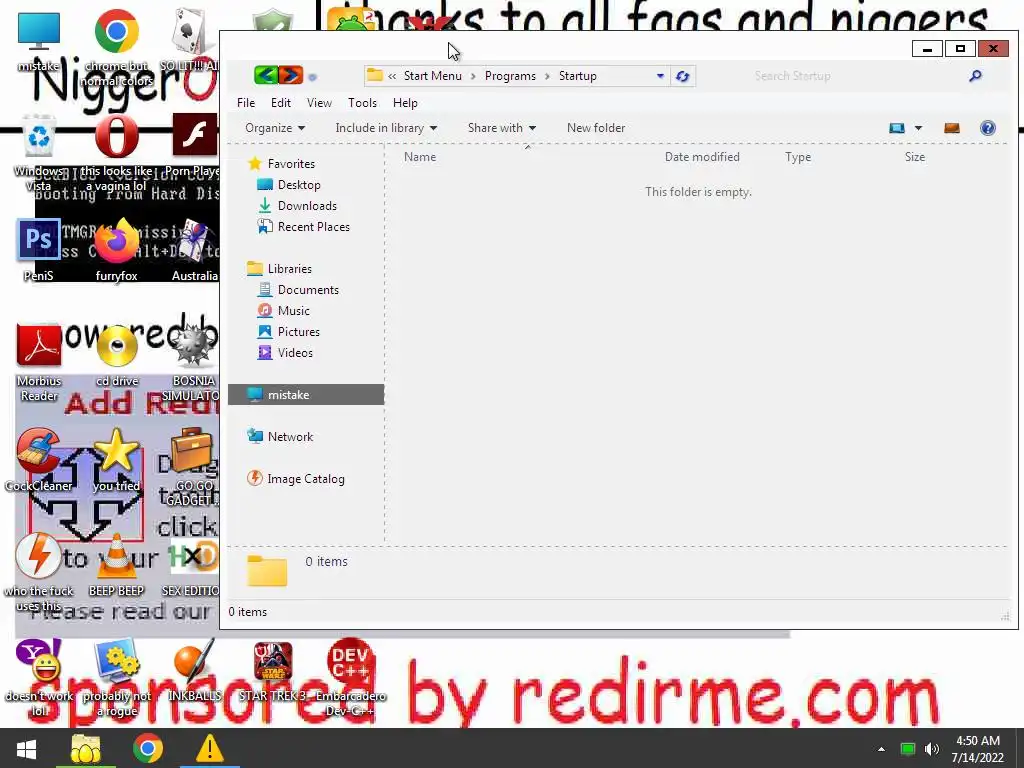Expand the arrow after Programs breadcrumb

(547, 76)
